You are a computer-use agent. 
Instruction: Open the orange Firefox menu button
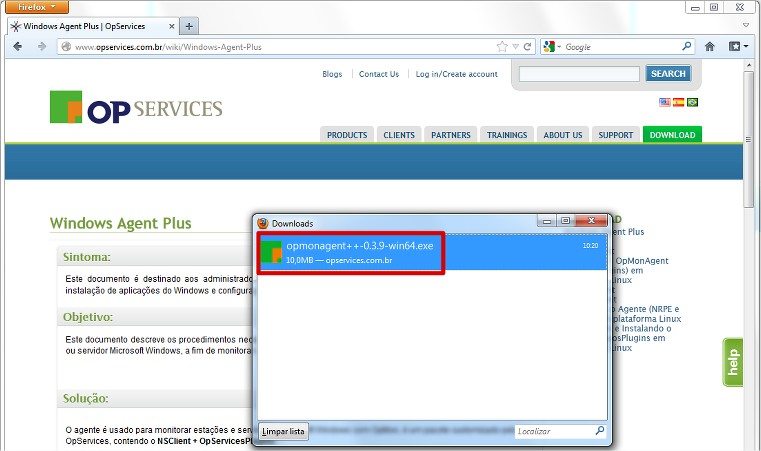coord(35,6)
